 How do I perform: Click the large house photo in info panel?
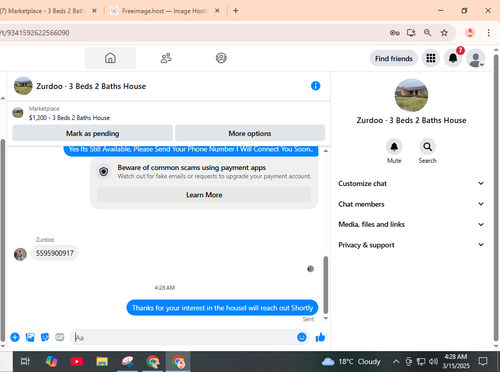(411, 95)
